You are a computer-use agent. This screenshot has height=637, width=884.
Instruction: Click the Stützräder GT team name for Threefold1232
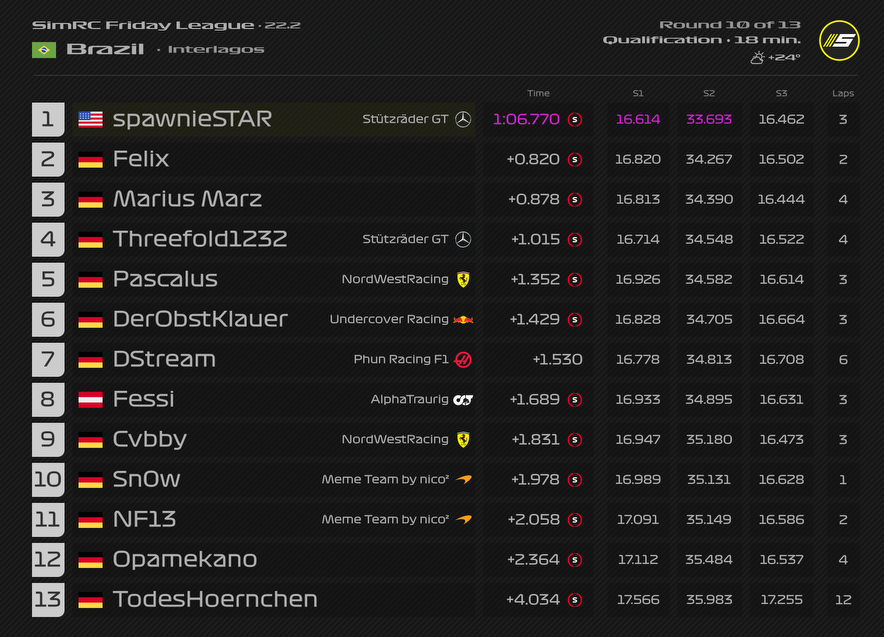405,239
